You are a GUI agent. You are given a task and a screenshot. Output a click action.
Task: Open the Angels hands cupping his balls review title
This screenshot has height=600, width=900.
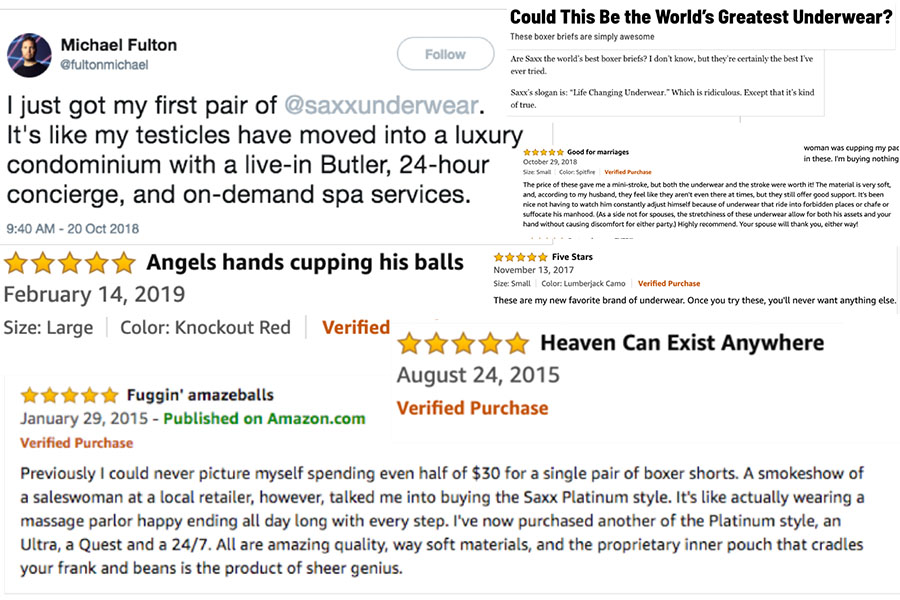point(305,262)
